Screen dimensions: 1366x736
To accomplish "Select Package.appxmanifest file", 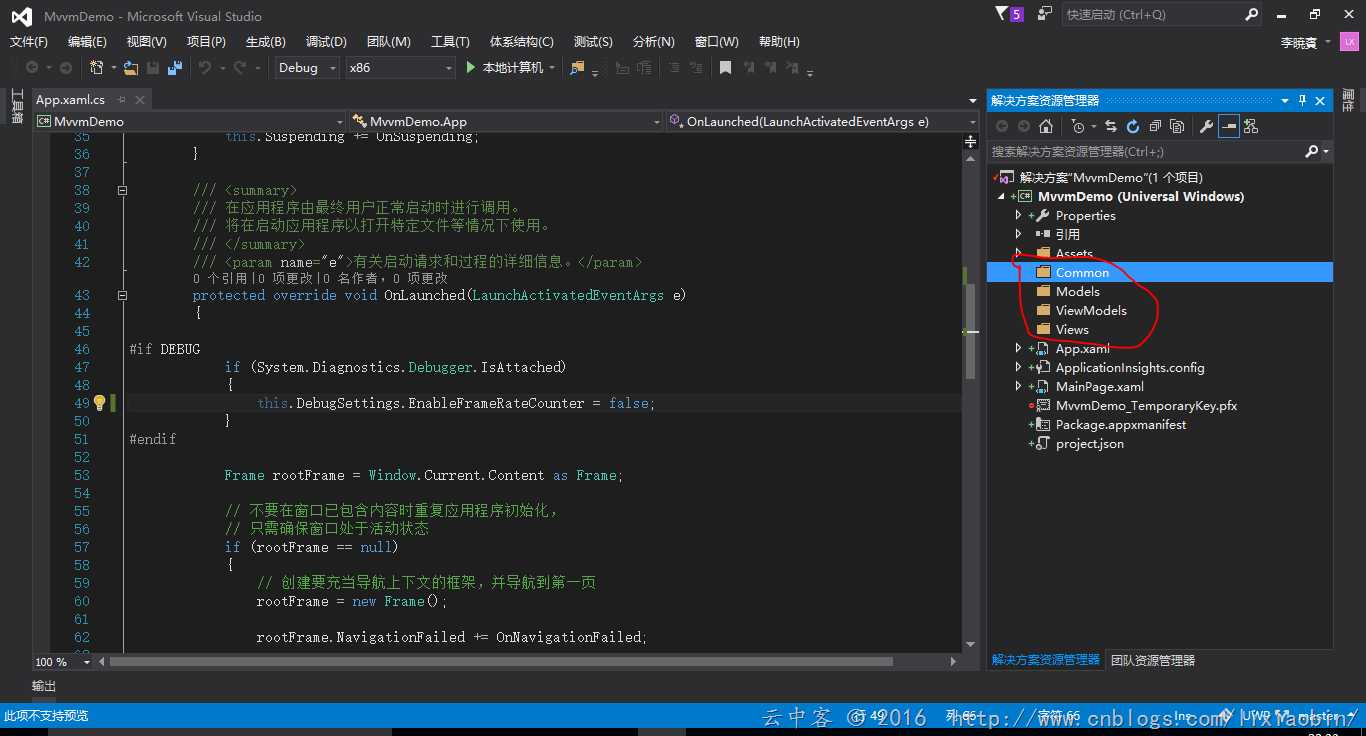I will (x=1121, y=424).
